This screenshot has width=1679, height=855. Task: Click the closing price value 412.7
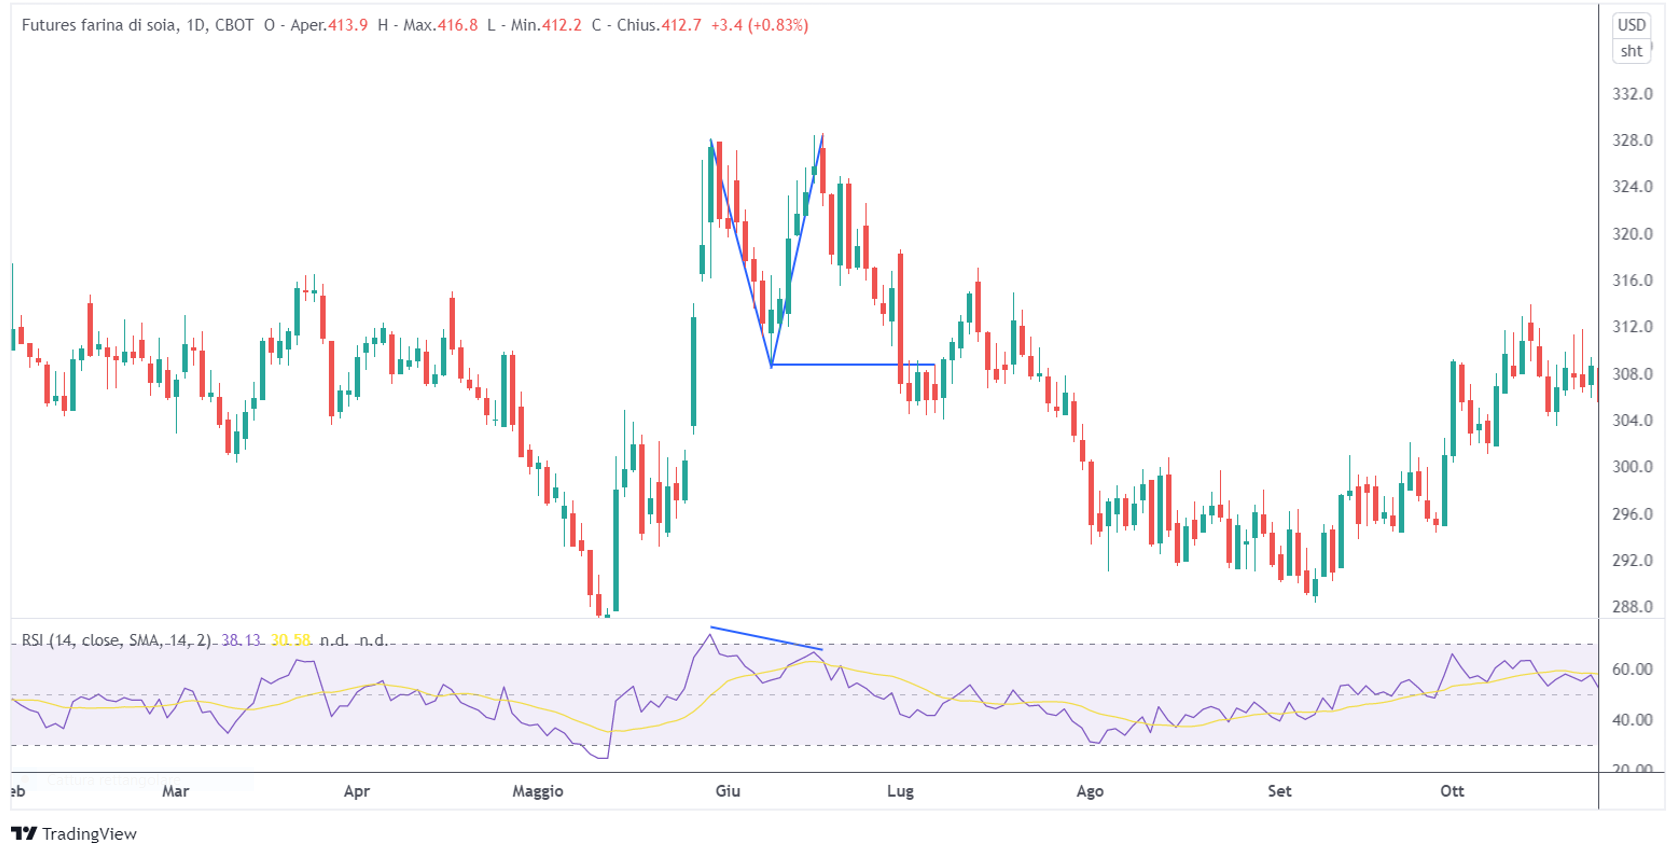(681, 25)
